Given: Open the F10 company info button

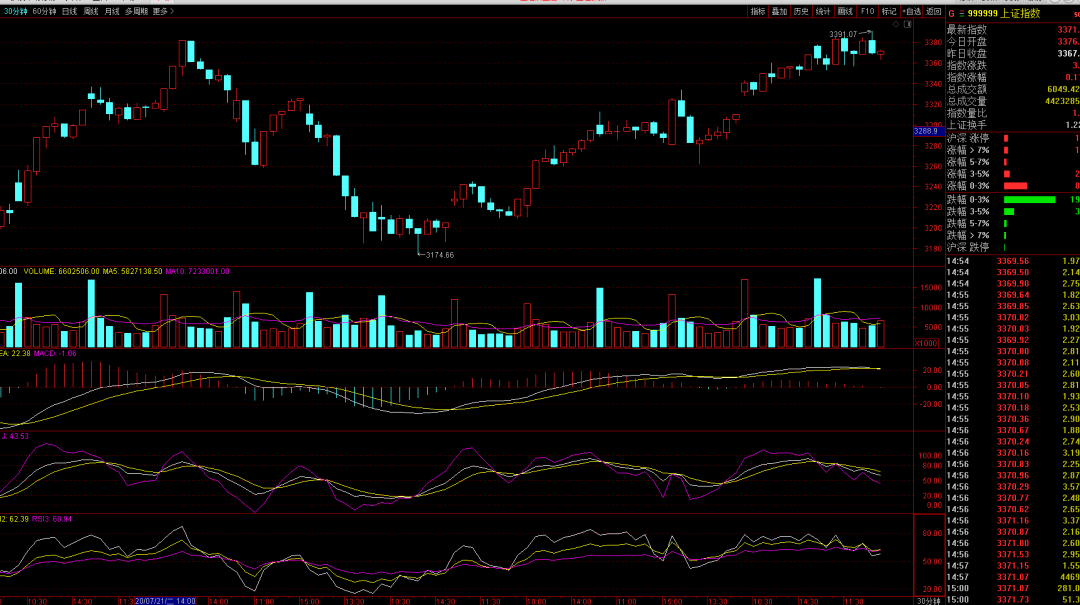Looking at the screenshot, I should coord(867,12).
